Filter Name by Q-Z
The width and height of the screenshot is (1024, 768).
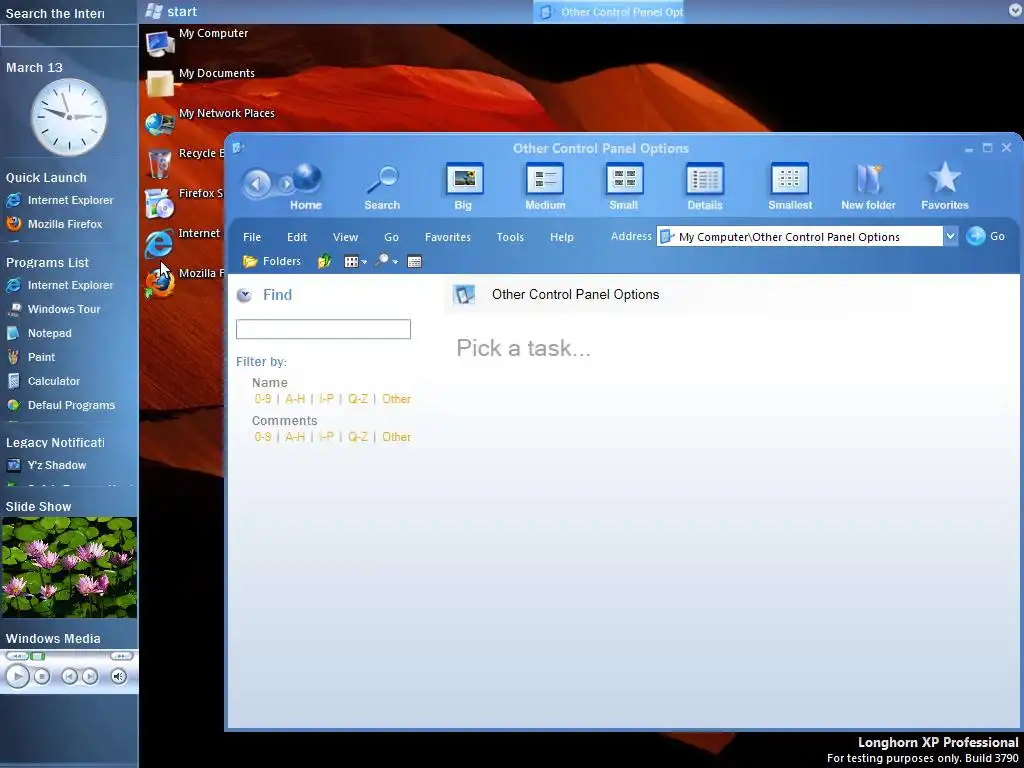tap(358, 398)
